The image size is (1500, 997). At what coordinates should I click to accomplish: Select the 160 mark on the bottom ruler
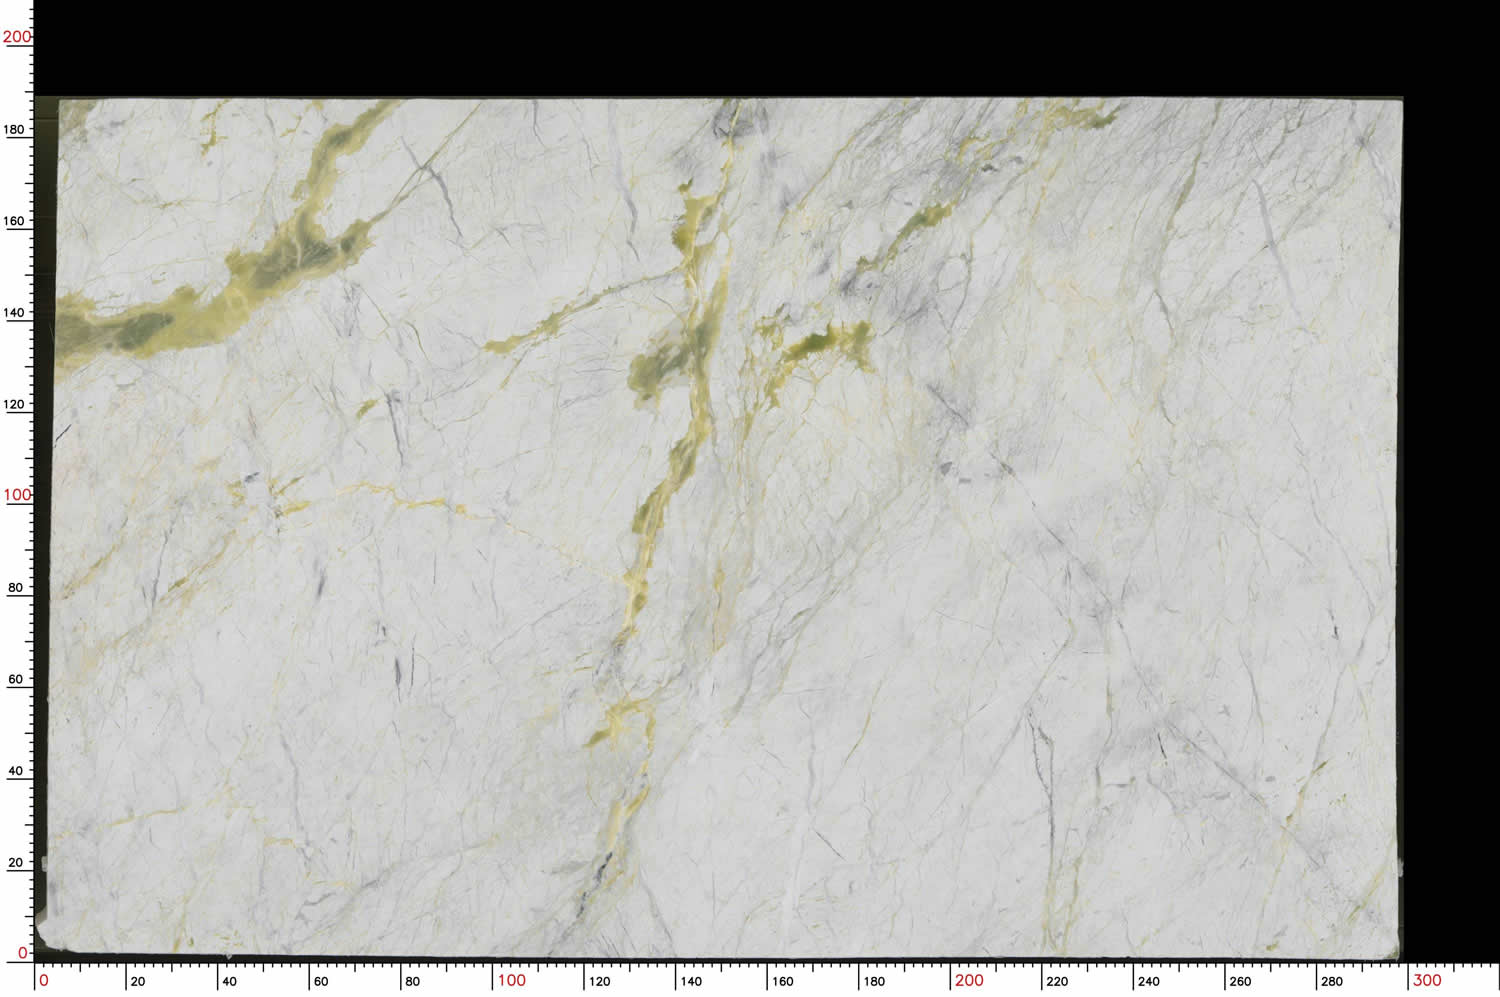[x=783, y=981]
